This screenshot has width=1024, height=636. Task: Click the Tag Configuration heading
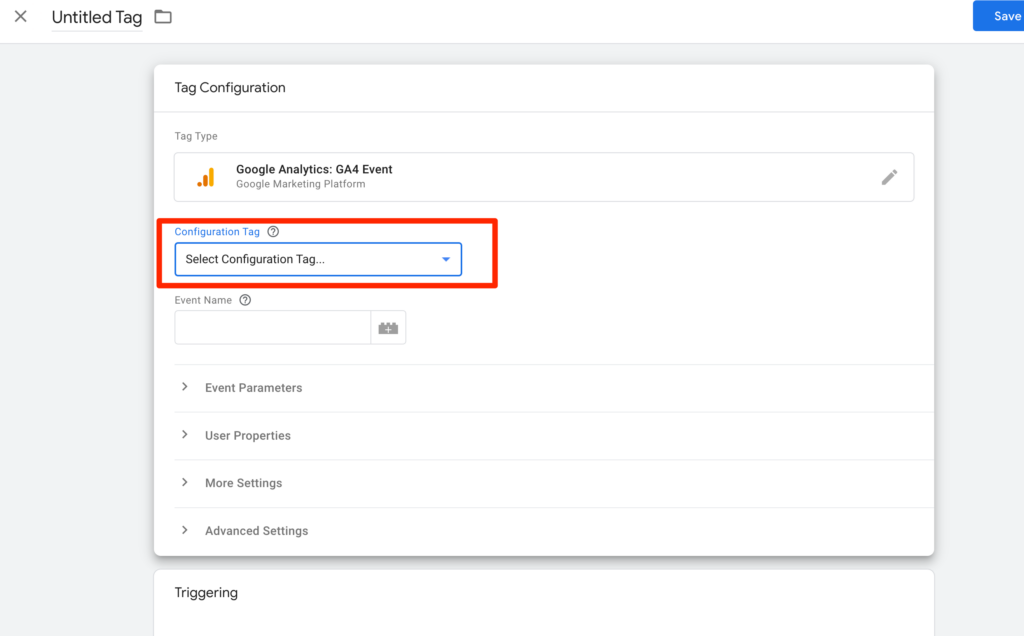pyautogui.click(x=230, y=88)
